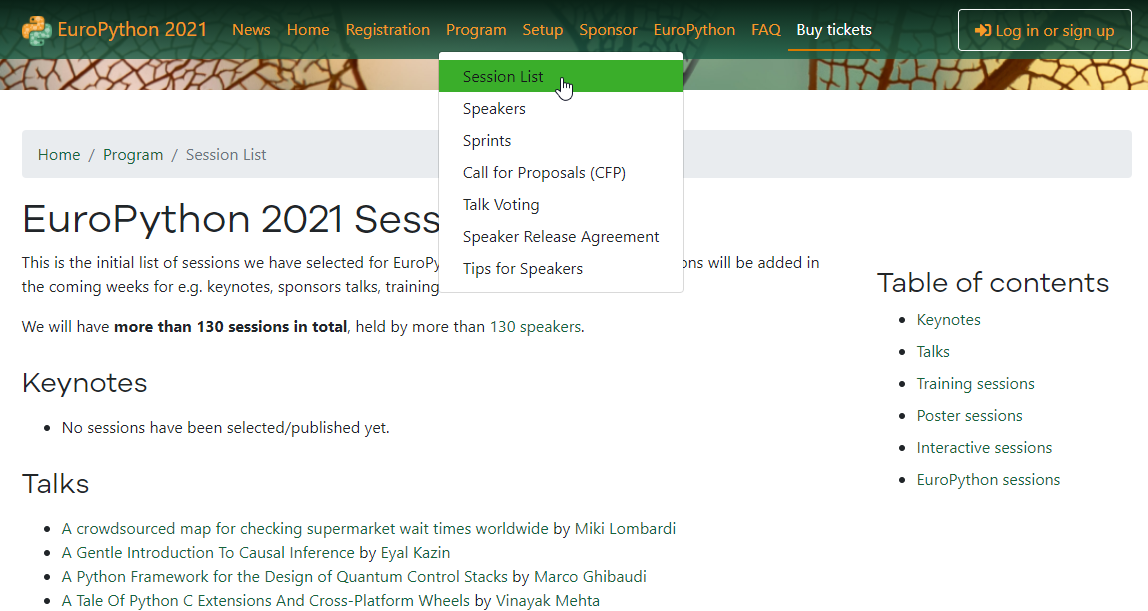Select Call for Proposals (CFP) entry
This screenshot has width=1148, height=611.
tap(544, 173)
